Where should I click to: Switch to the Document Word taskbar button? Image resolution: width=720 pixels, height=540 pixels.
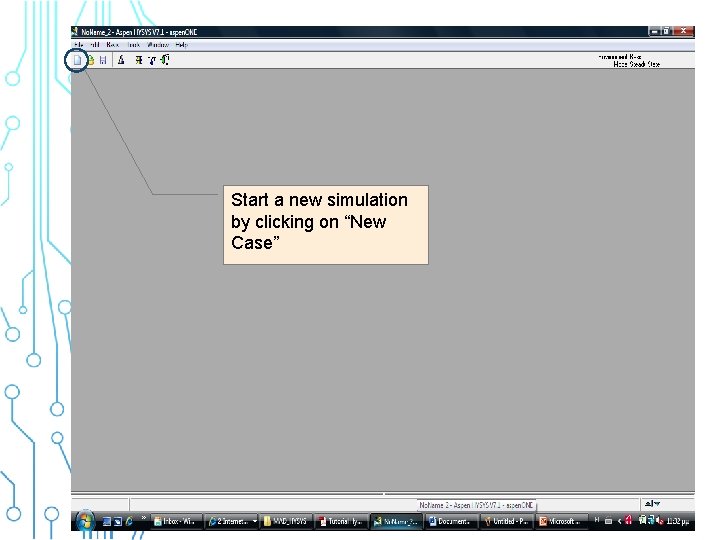tap(451, 522)
